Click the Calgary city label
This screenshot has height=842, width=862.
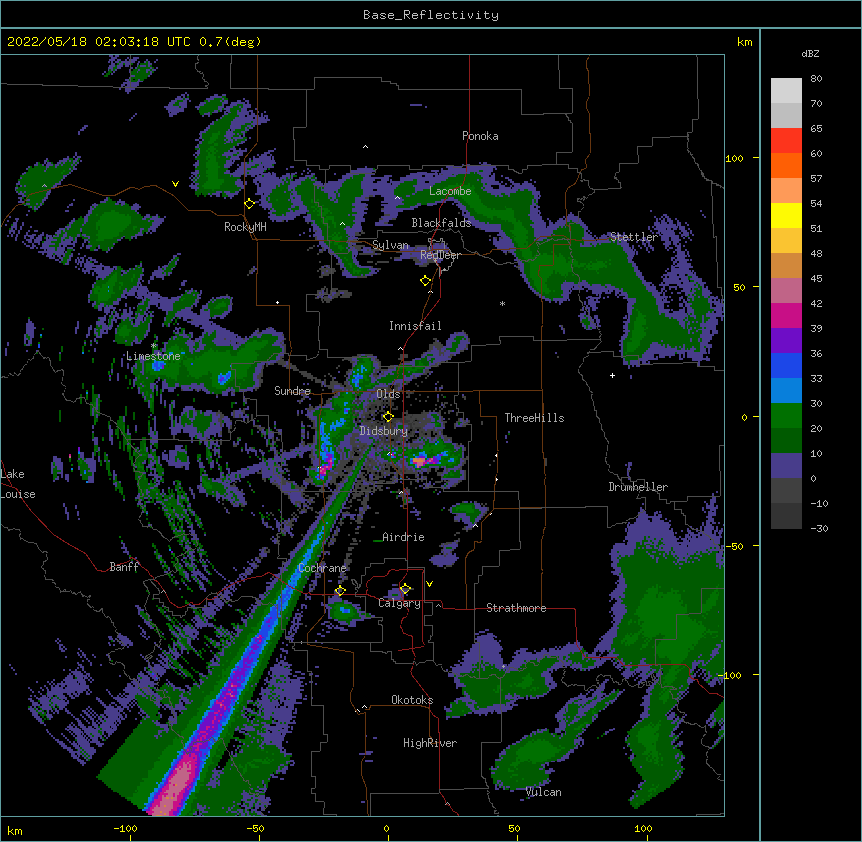399,603
